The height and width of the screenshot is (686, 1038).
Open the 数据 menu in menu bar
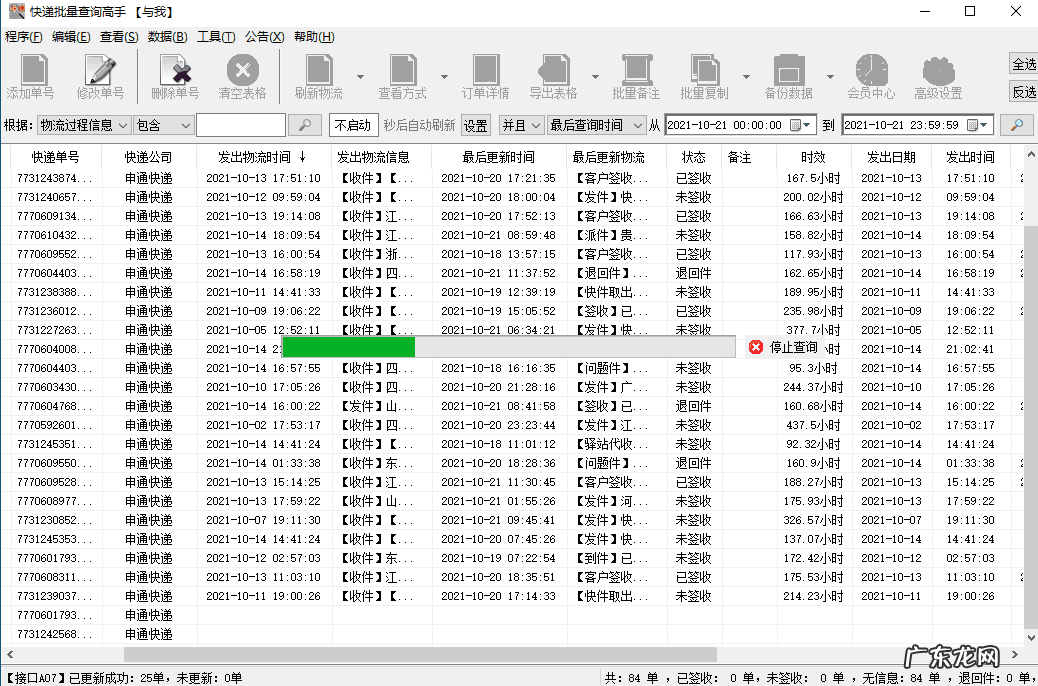pos(167,37)
